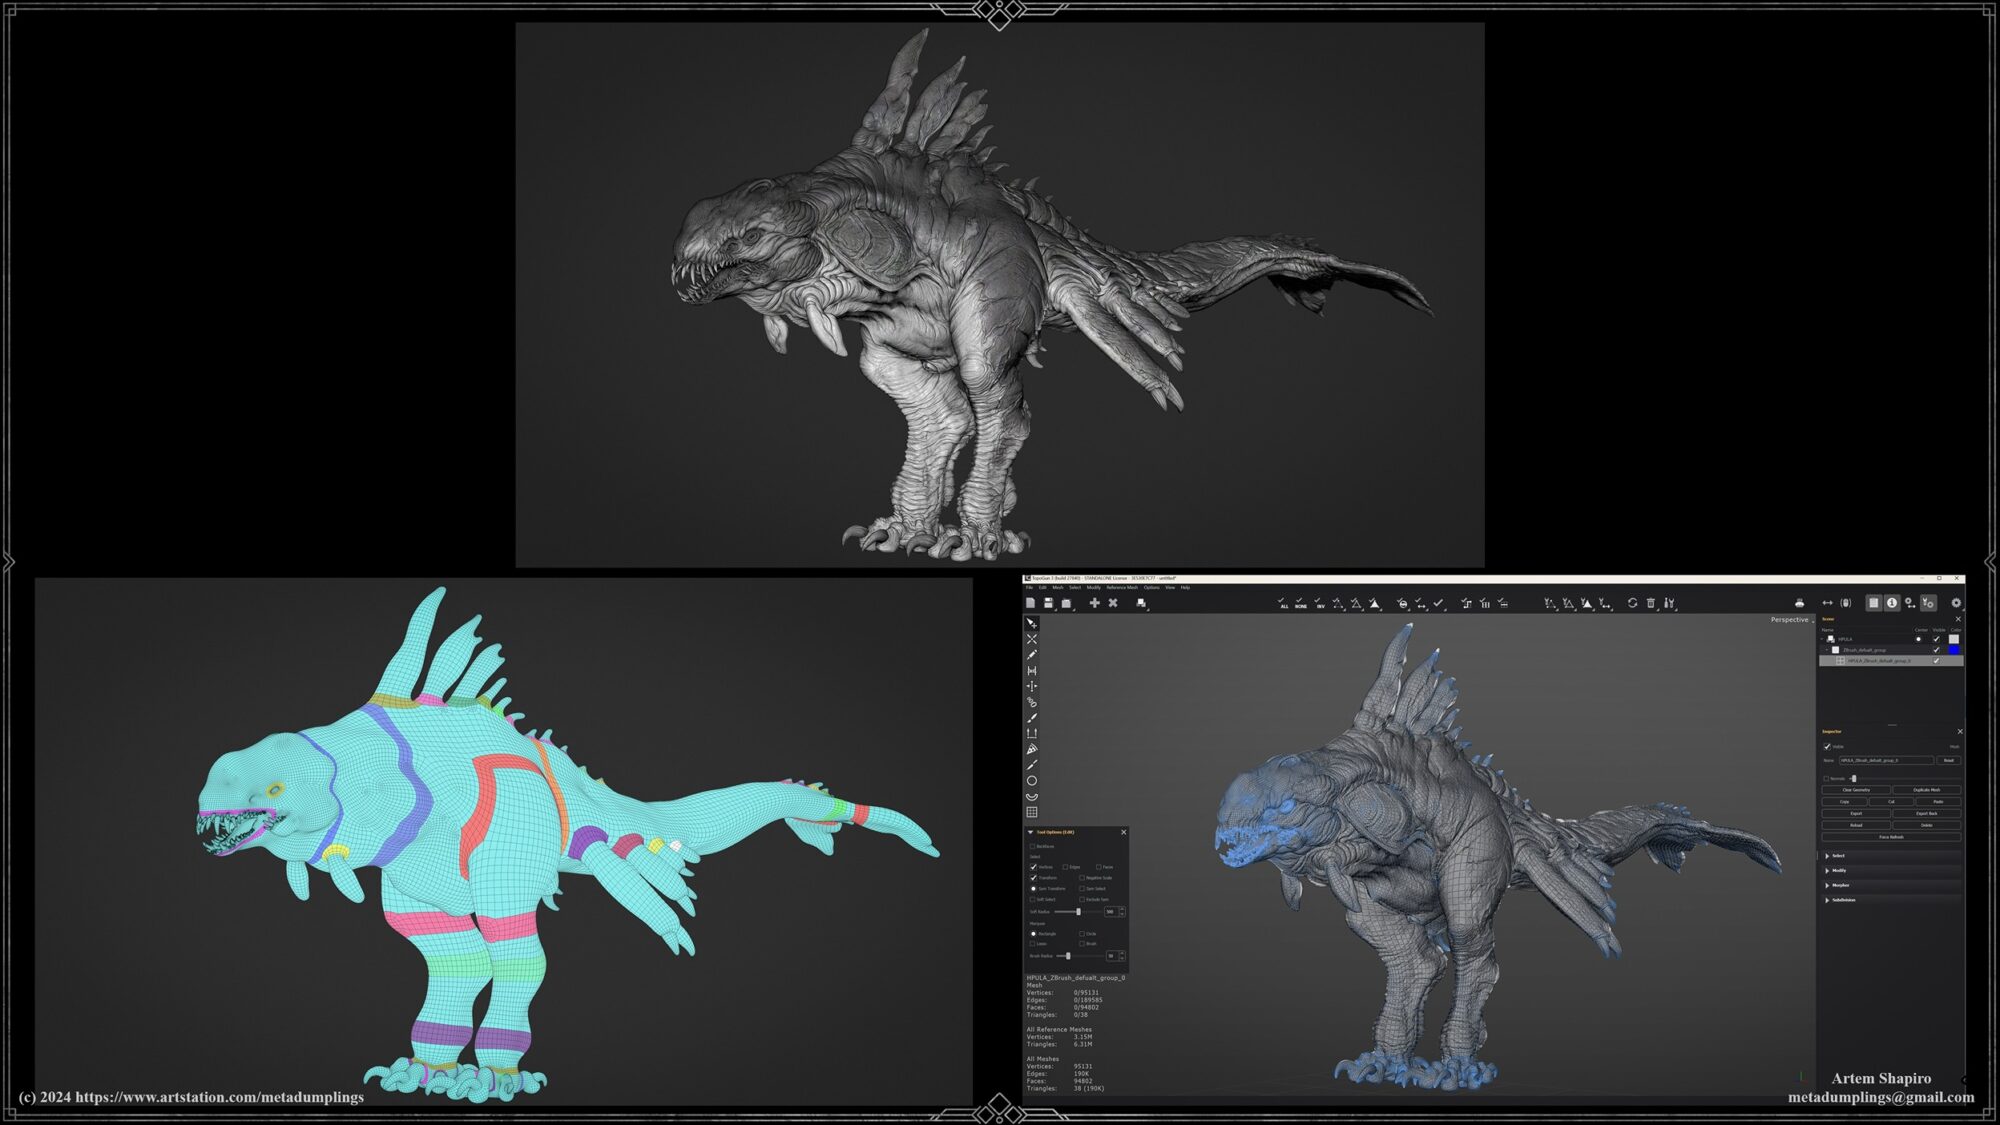Image resolution: width=2000 pixels, height=1125 pixels.
Task: Toggle the info panel icon
Action: pyautogui.click(x=1892, y=603)
